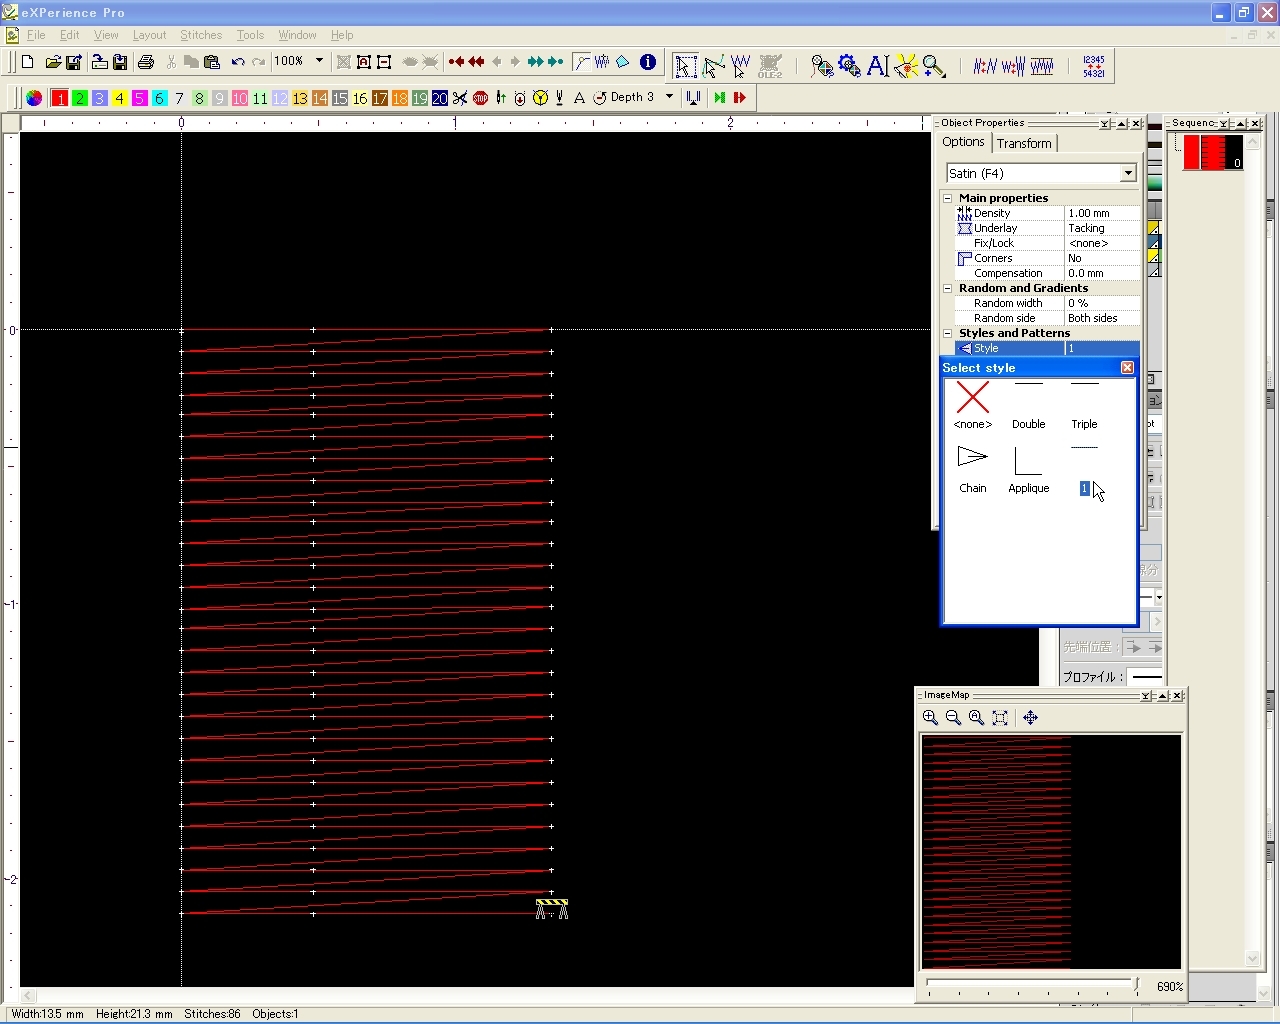Image resolution: width=1280 pixels, height=1024 pixels.
Task: Click the Paste clipboard icon
Action: click(x=212, y=62)
